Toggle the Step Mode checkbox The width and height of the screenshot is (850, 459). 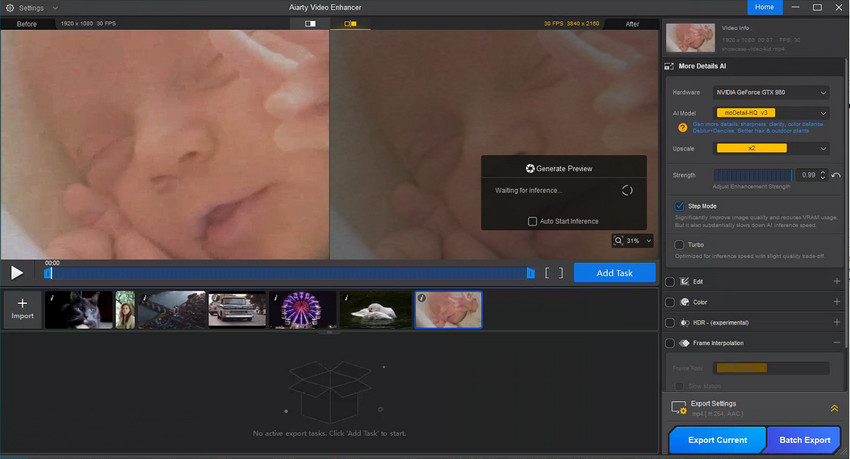coord(679,206)
